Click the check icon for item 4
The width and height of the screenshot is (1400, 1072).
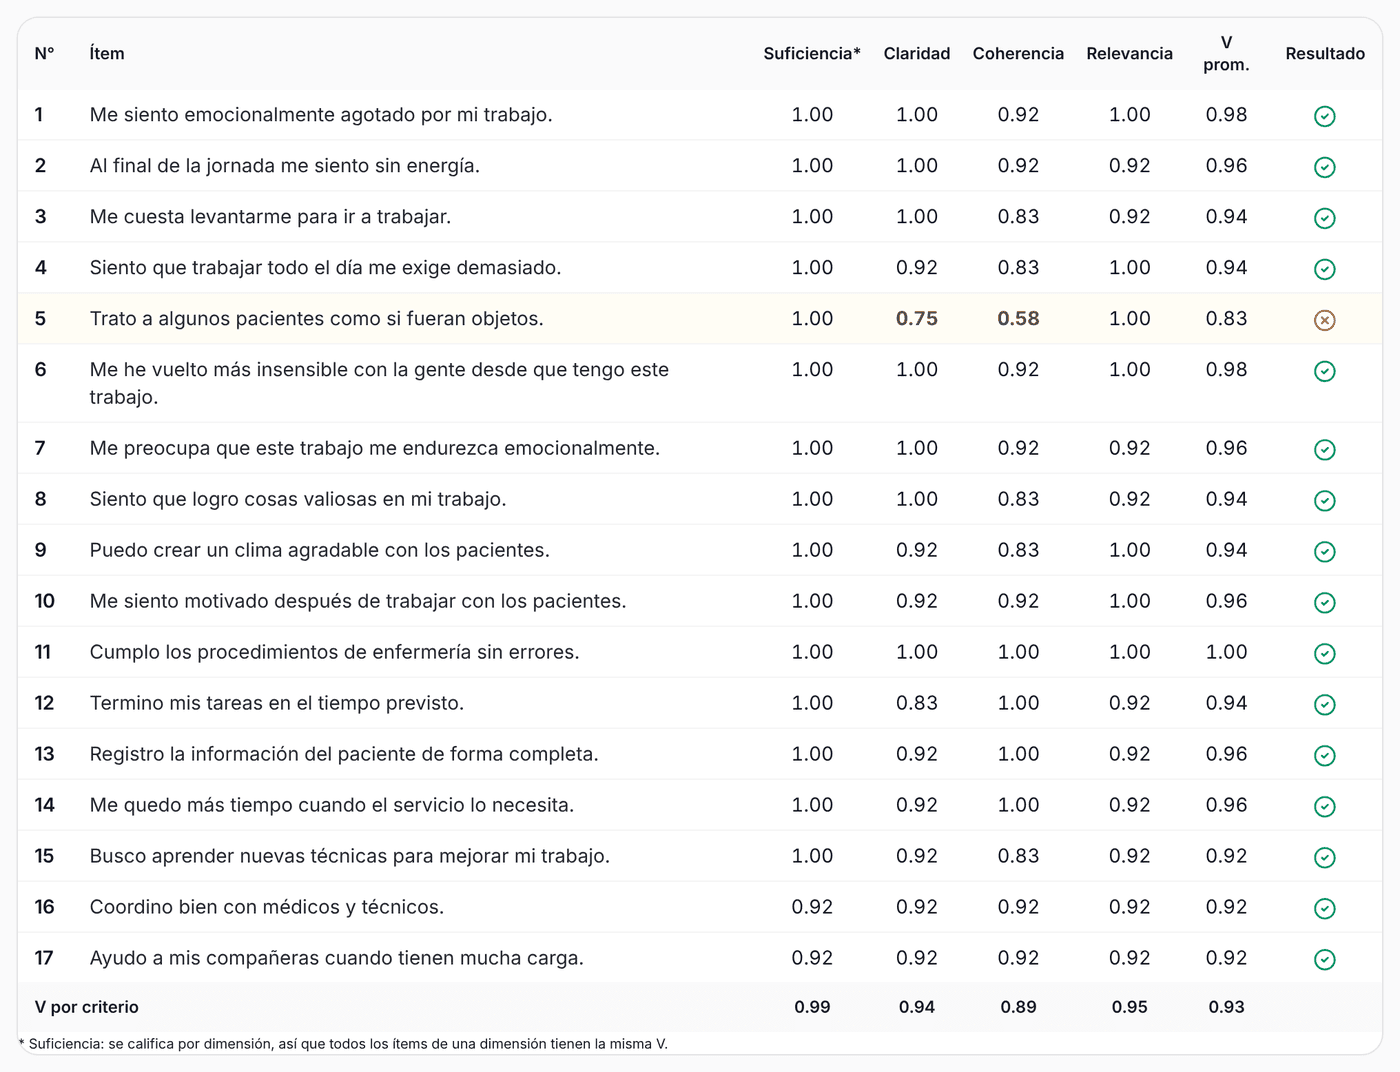click(x=1324, y=269)
